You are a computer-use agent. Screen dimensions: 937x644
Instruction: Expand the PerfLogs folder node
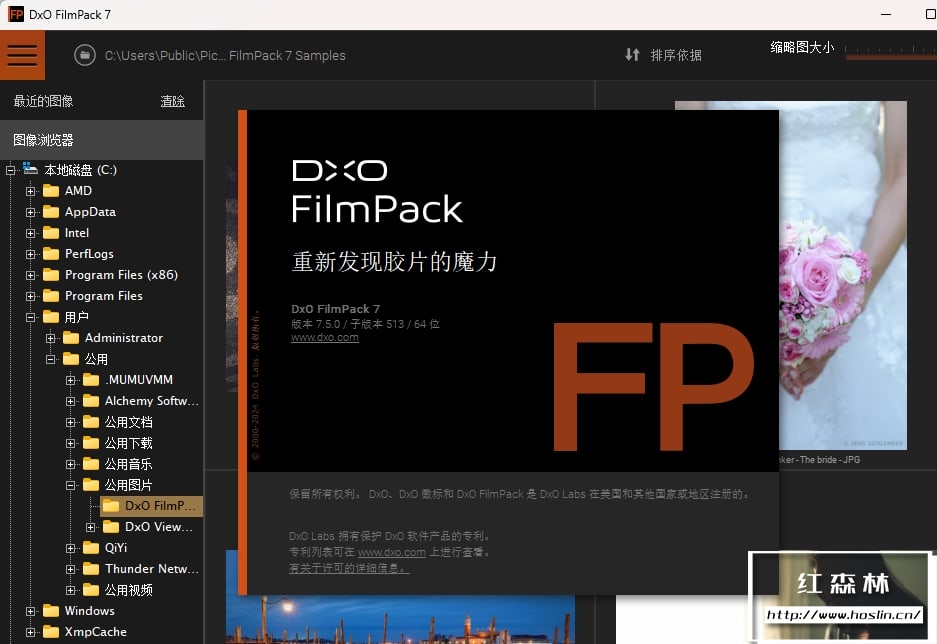[30, 254]
